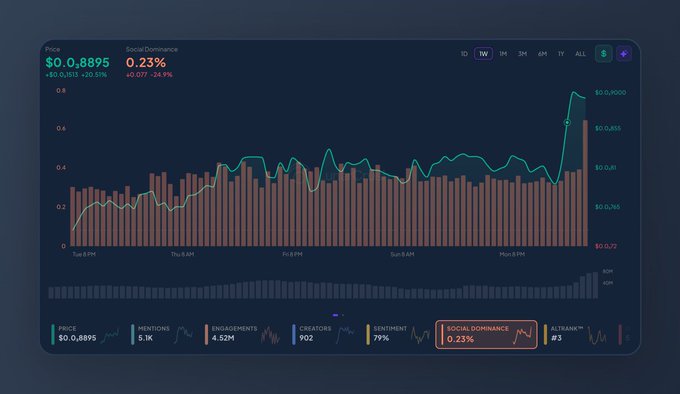Screen dimensions: 680x394
Task: Click the Sentiment sparkline mini chart
Action: click(420, 335)
